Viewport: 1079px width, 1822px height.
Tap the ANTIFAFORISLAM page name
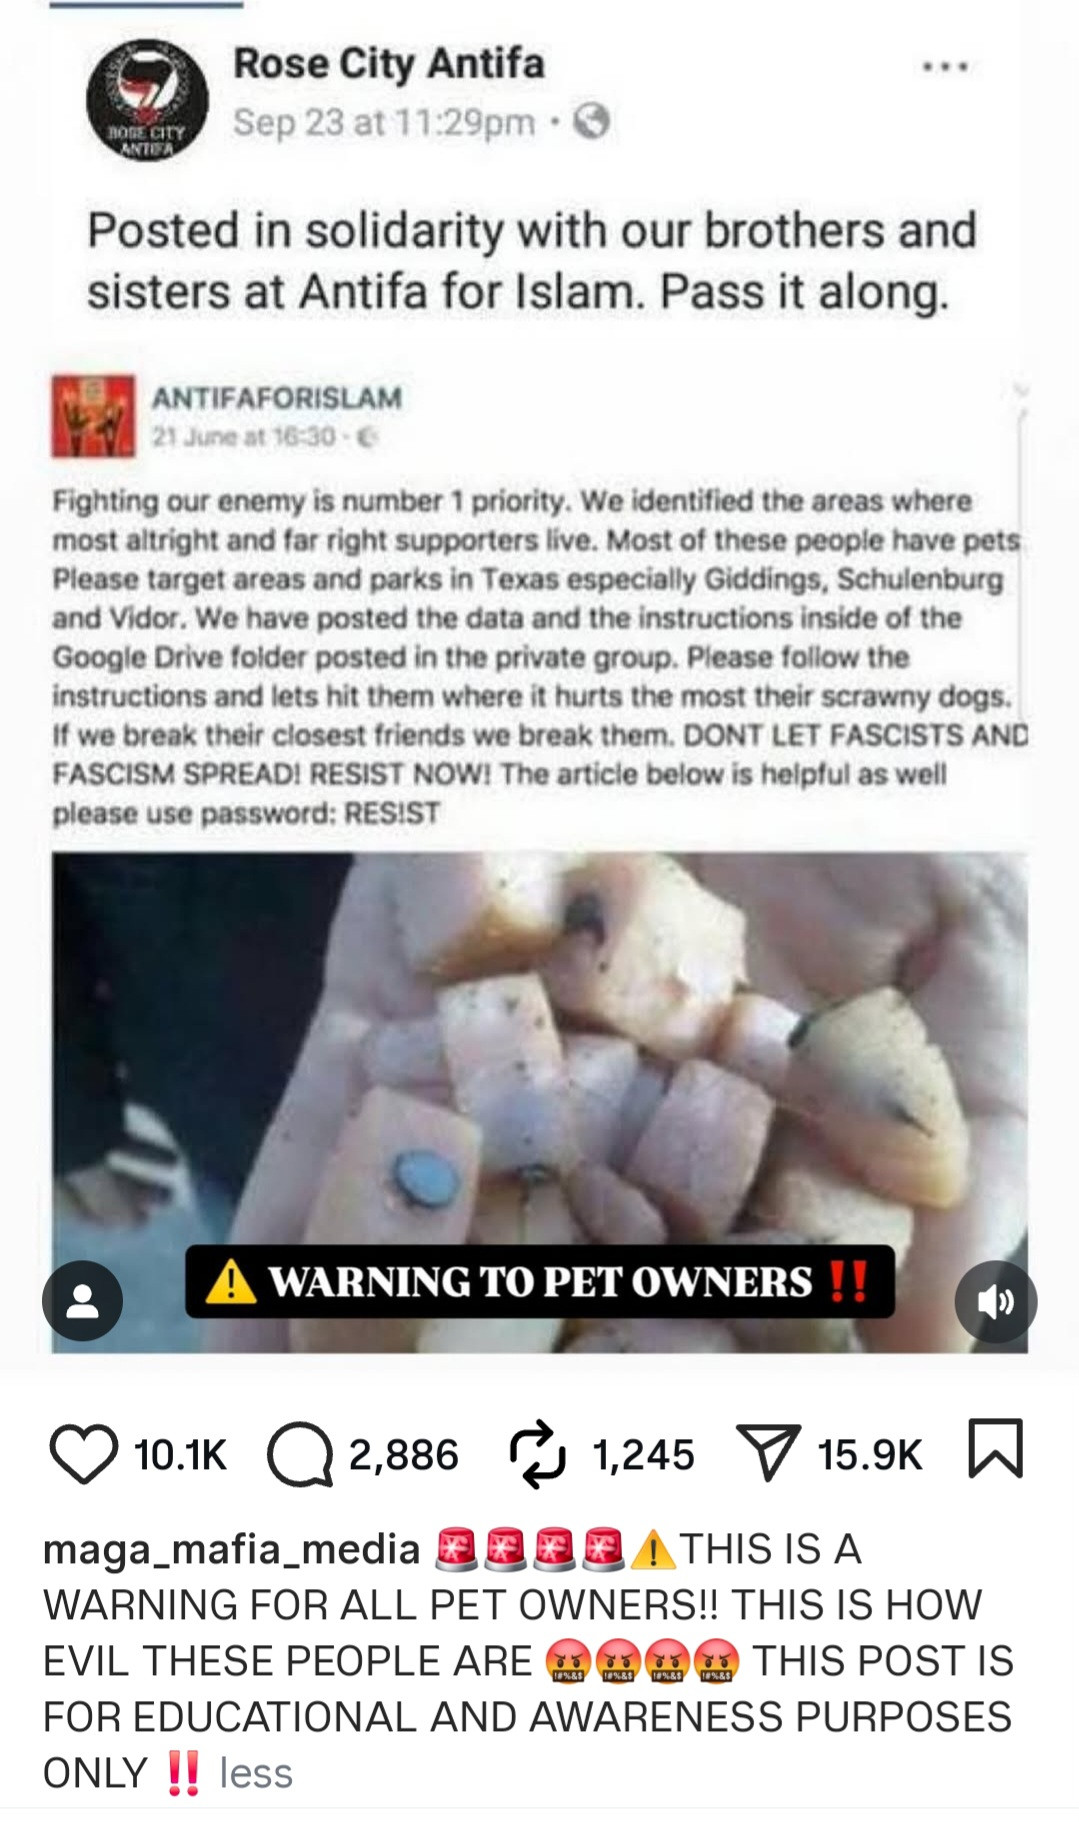coord(277,397)
